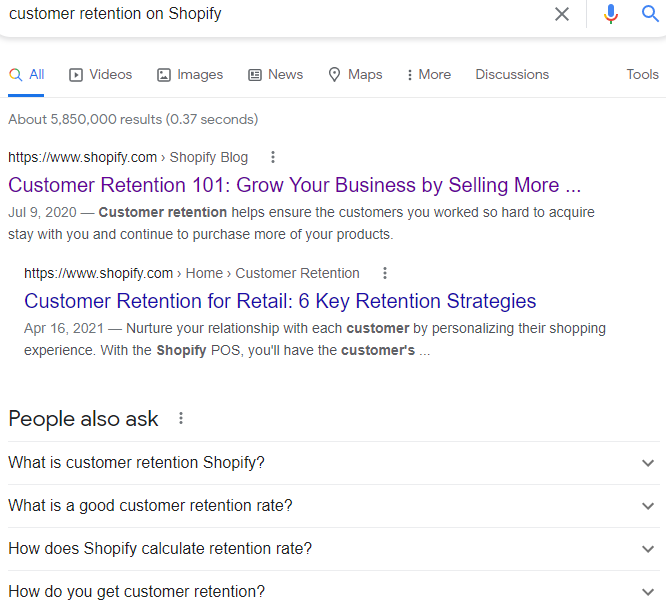The height and width of the screenshot is (612, 666).
Task: Clear the search query with X icon
Action: (x=562, y=14)
